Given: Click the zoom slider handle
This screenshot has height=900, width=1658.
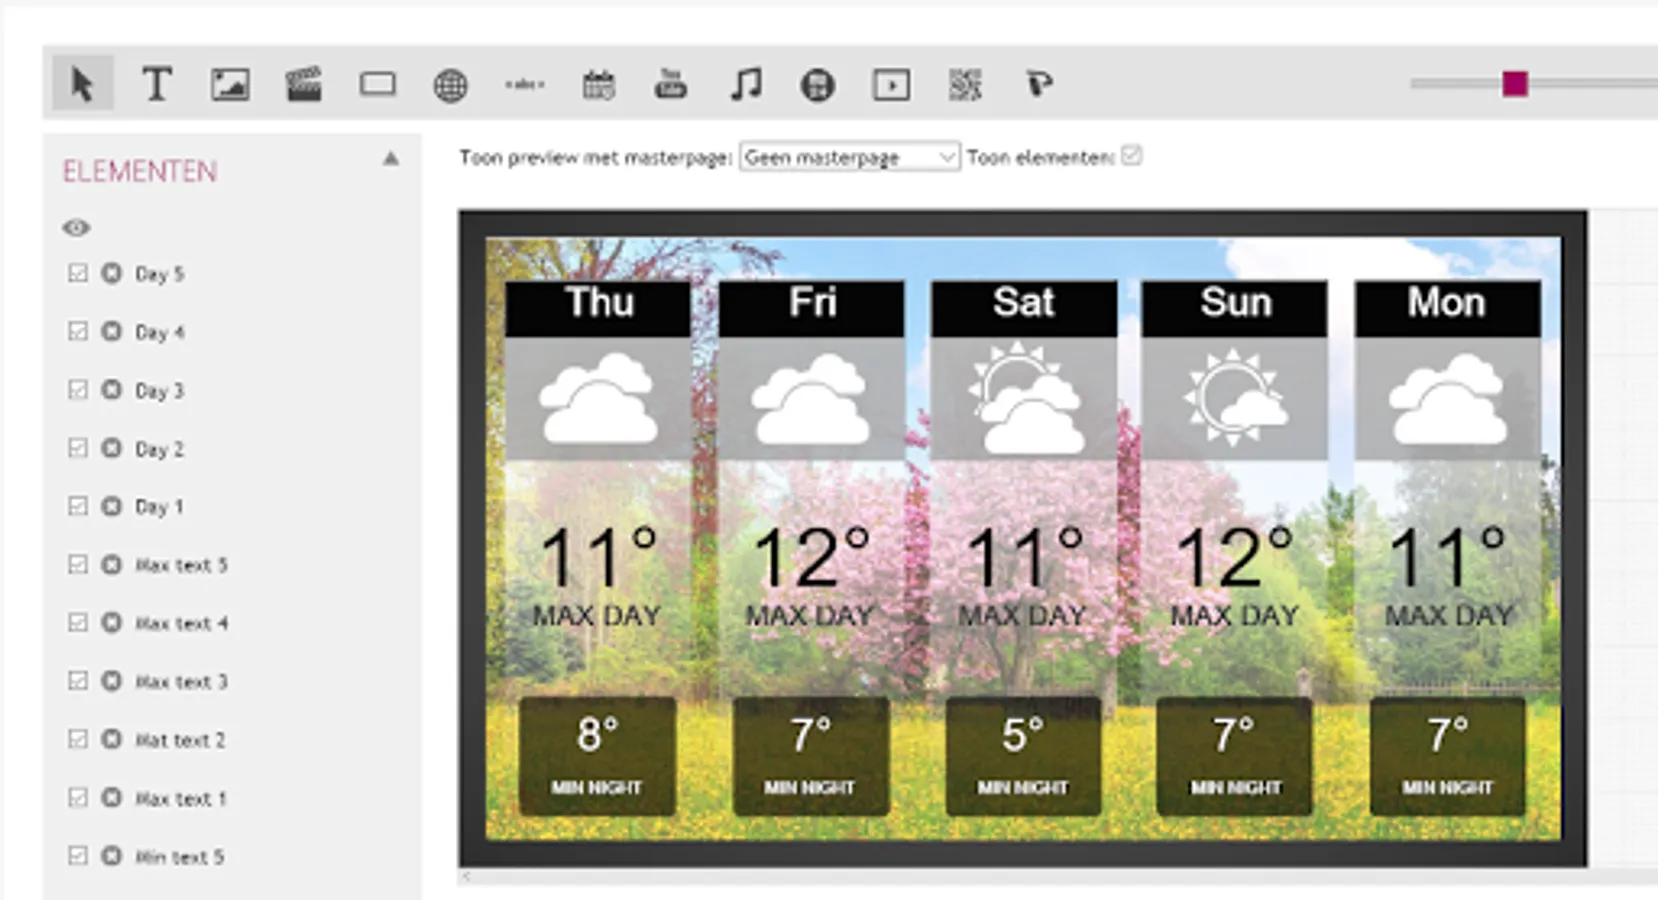Looking at the screenshot, I should point(1515,84).
